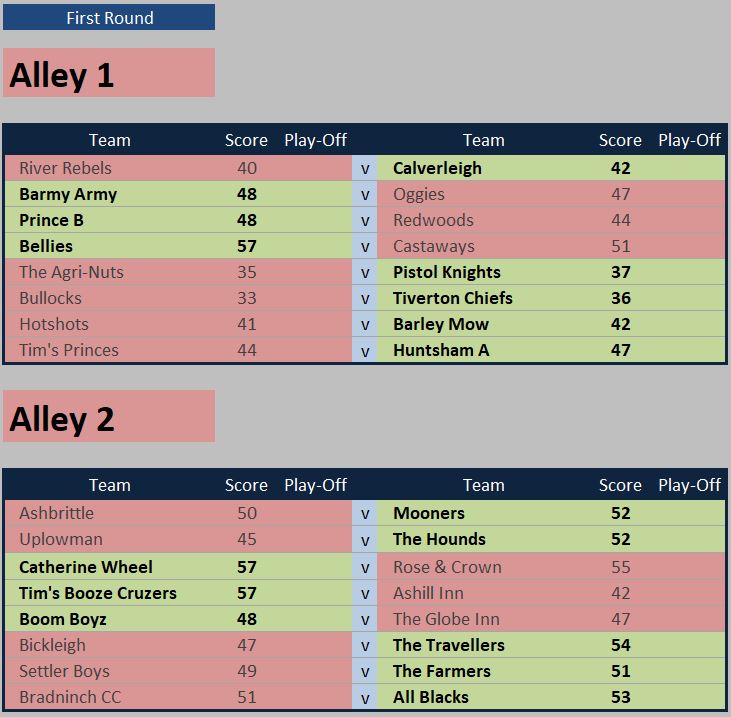Viewport: 731px width, 717px height.
Task: Select the Tiverton Chiefs cell
Action: 483,298
